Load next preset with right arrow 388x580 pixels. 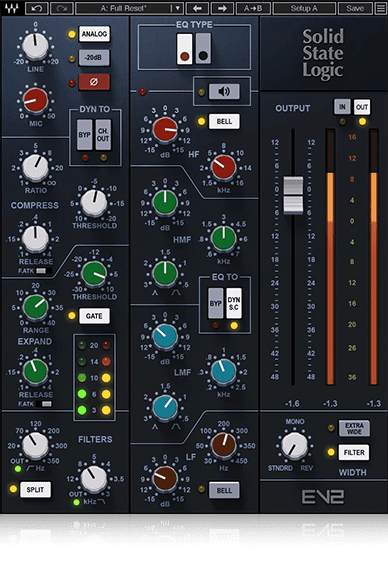pyautogui.click(x=222, y=8)
